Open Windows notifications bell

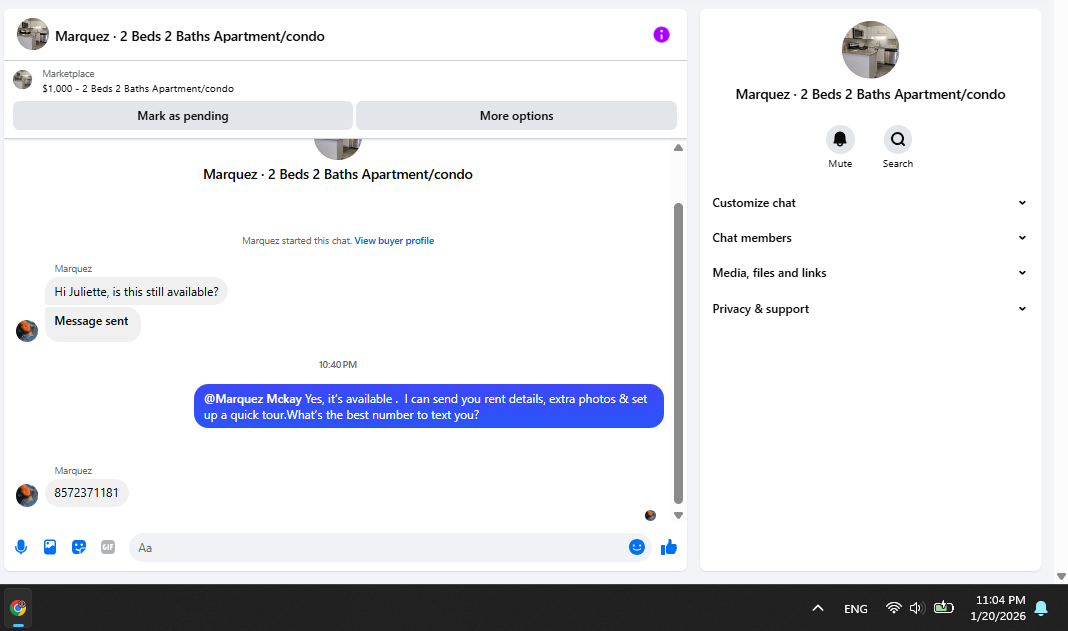[1041, 608]
